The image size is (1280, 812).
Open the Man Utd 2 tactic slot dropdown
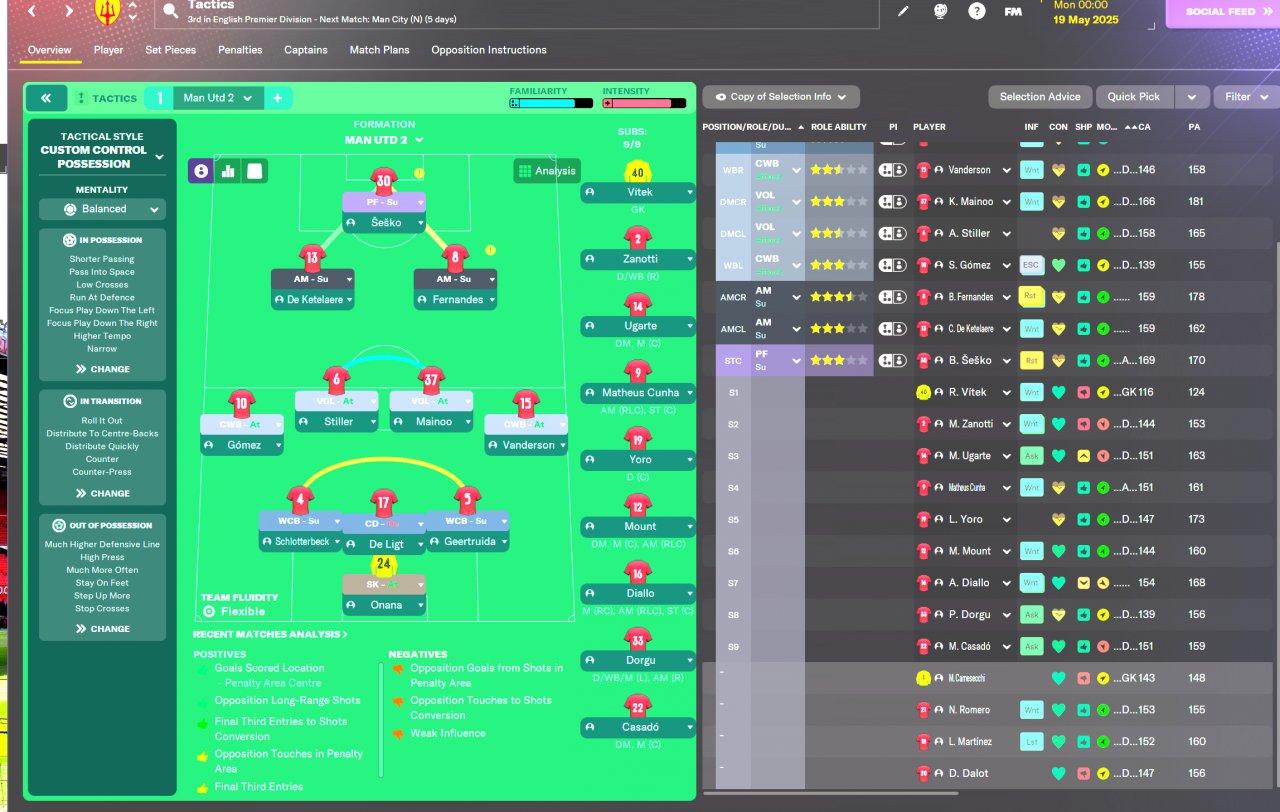219,98
